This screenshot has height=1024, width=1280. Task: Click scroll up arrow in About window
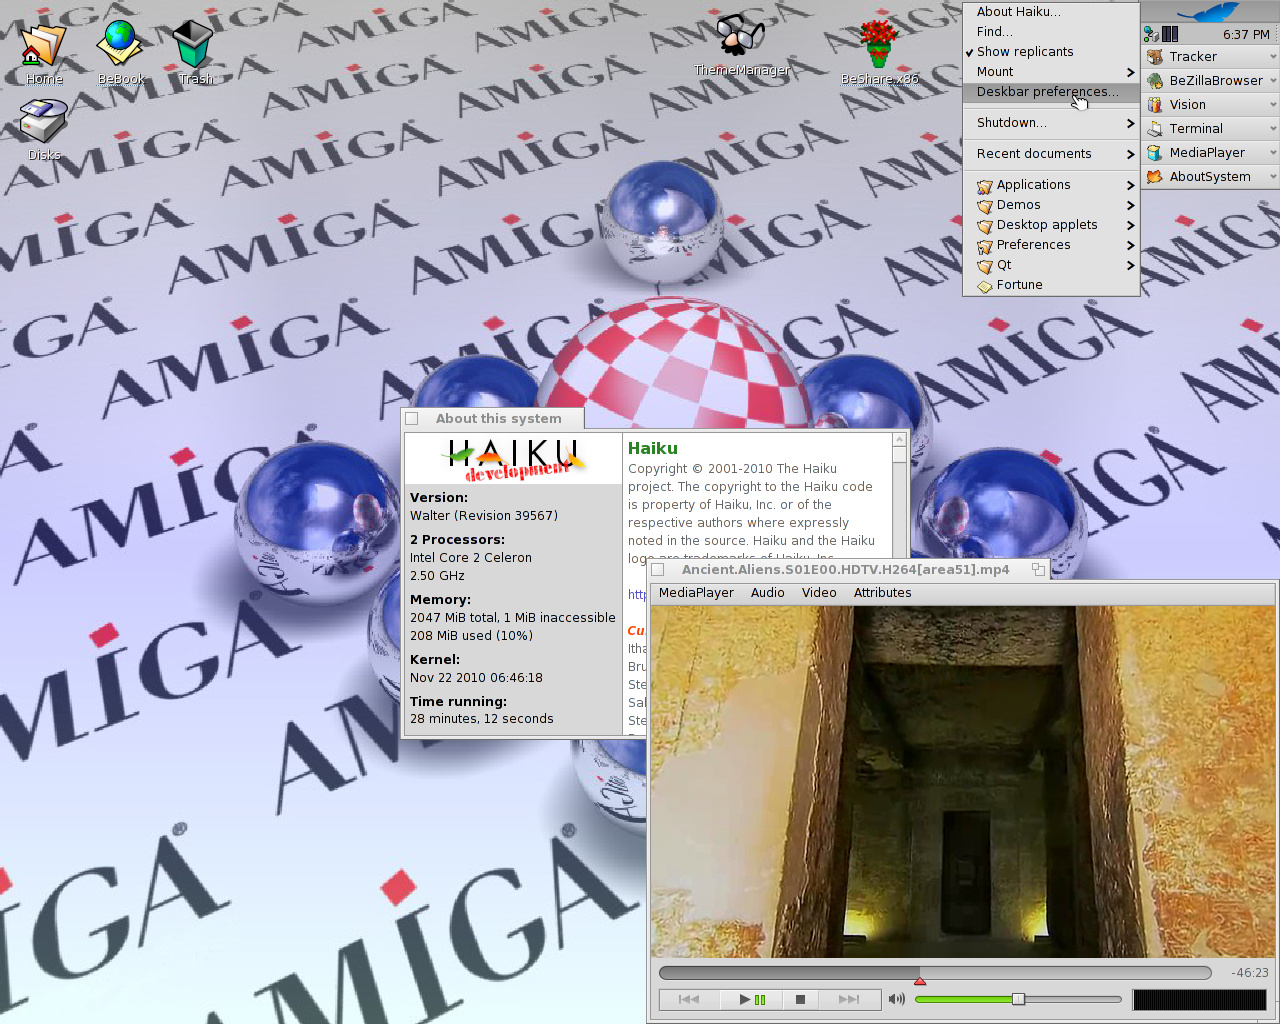click(x=899, y=439)
